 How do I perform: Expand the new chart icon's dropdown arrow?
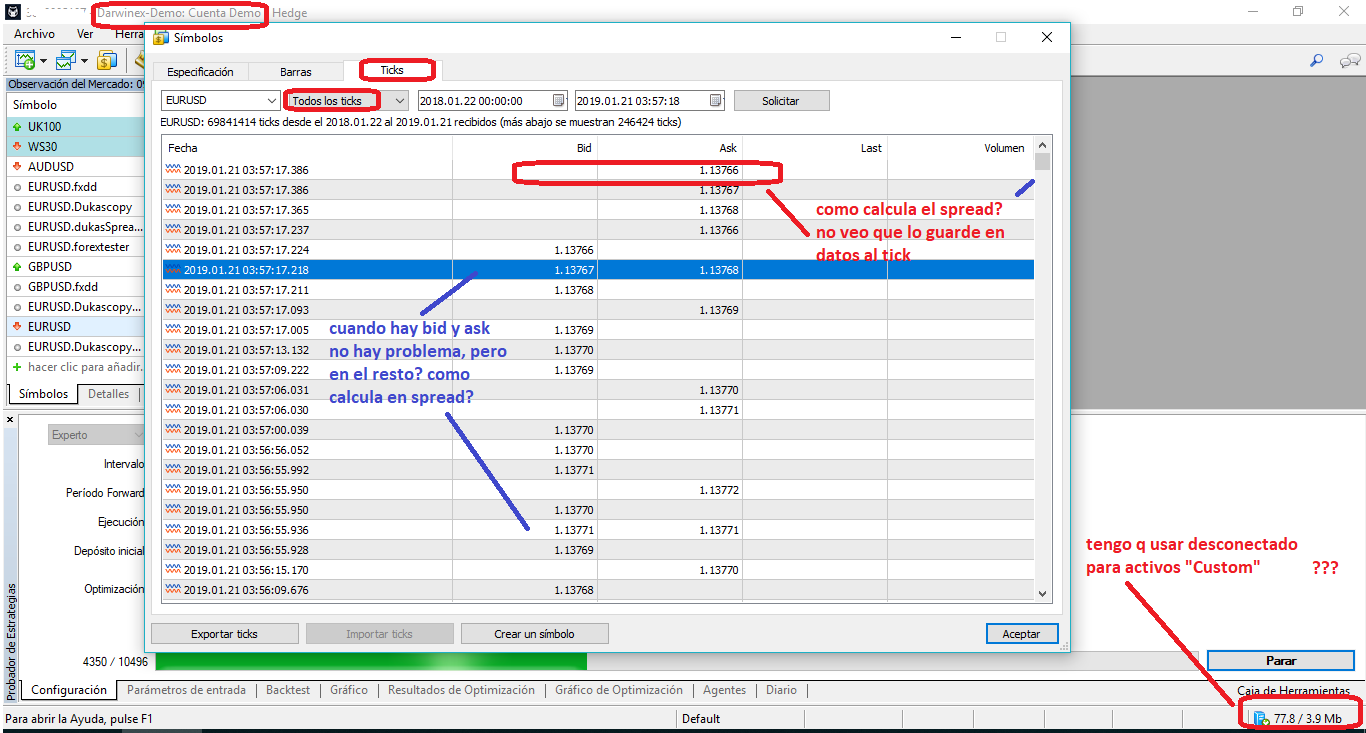[x=43, y=61]
